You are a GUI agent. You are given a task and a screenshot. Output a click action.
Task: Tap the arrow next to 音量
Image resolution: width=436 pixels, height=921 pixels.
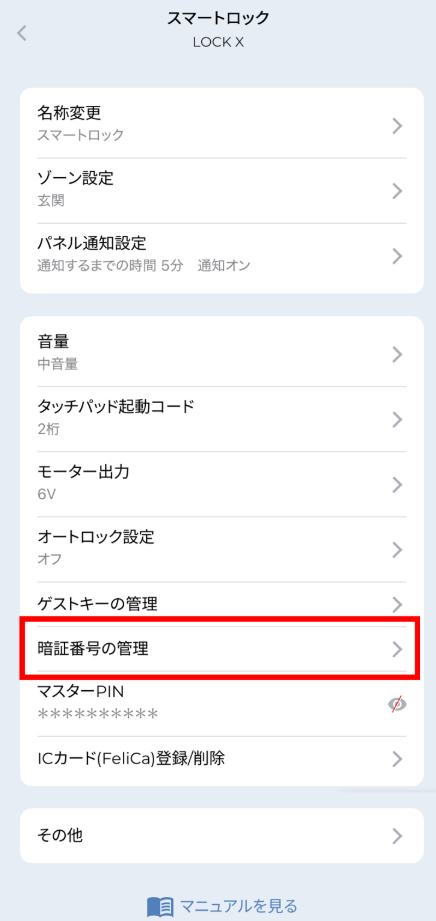[397, 354]
